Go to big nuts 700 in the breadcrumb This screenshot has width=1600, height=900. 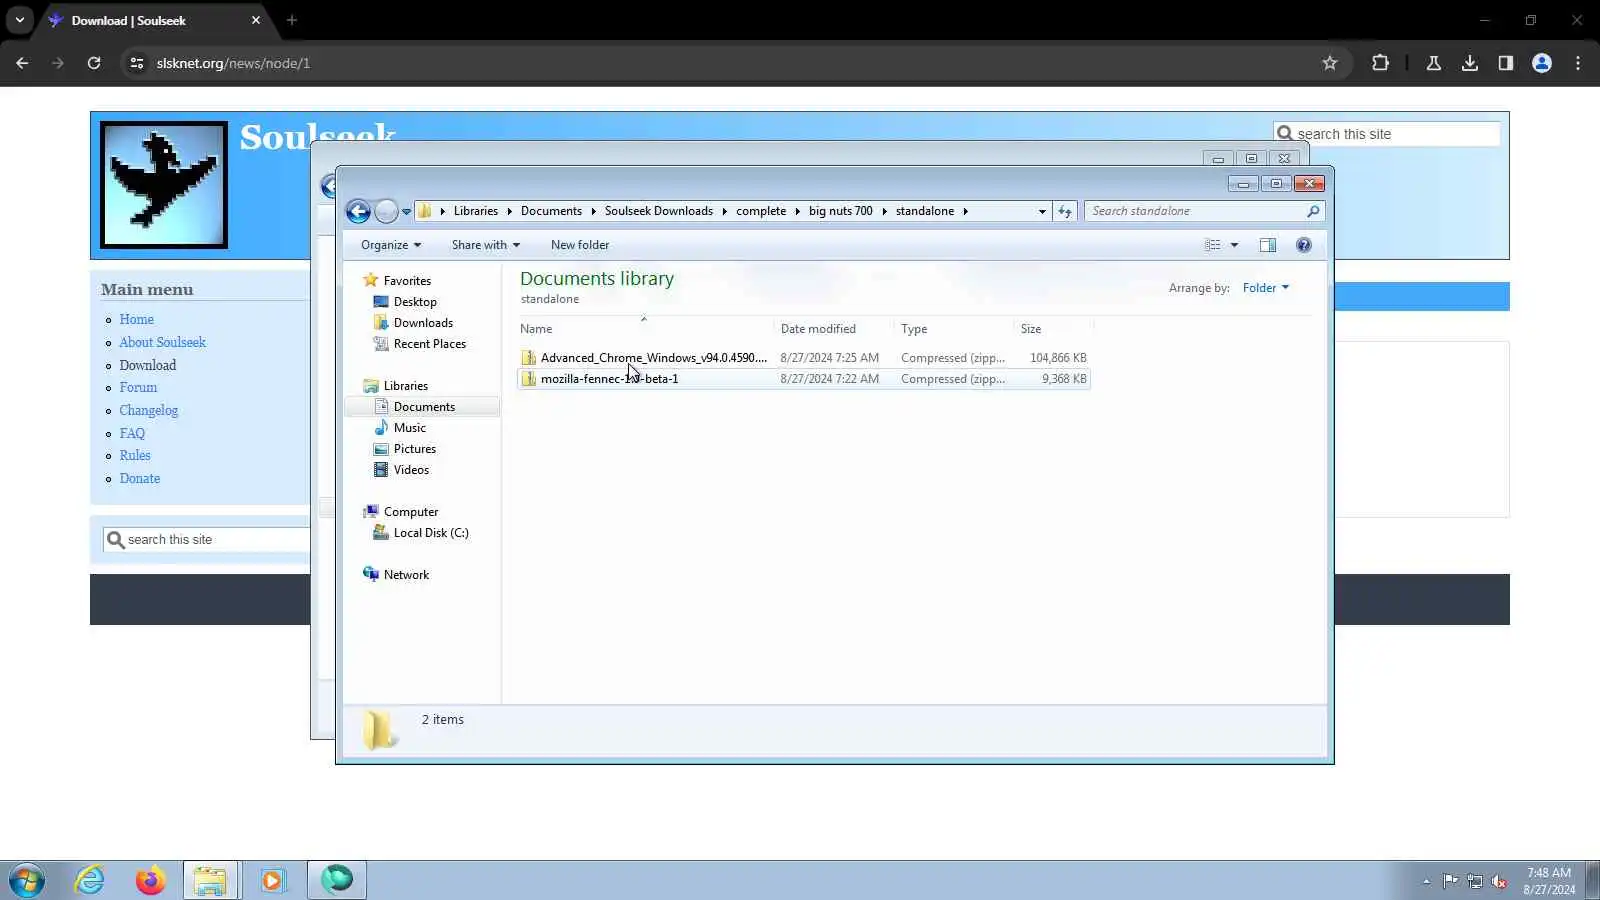click(841, 211)
